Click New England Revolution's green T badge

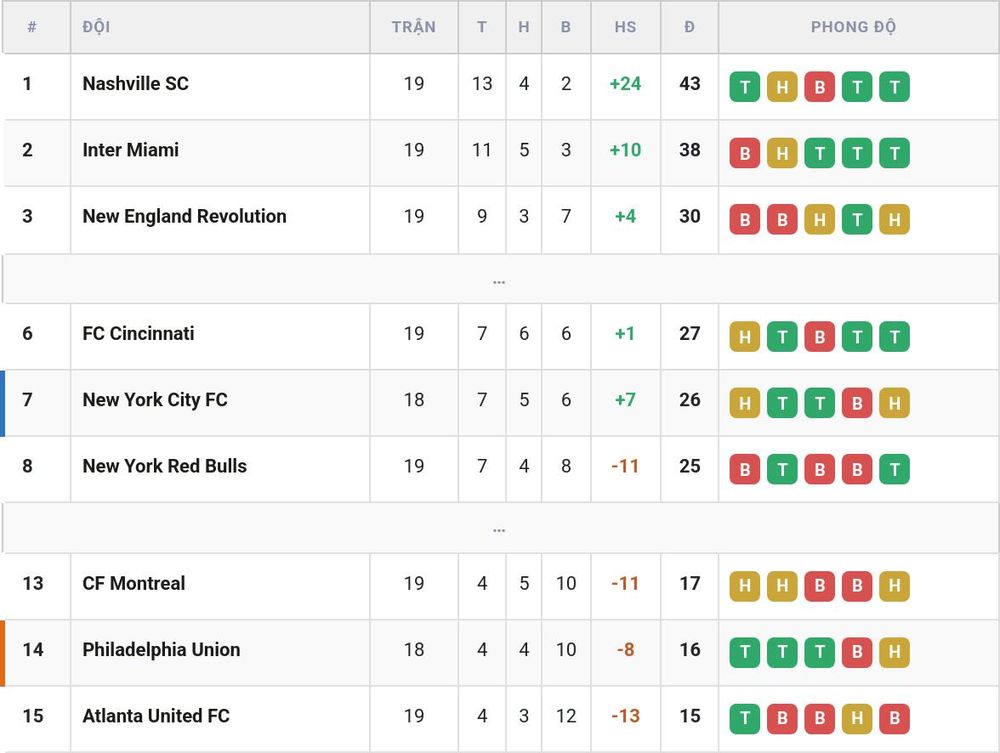pos(857,219)
